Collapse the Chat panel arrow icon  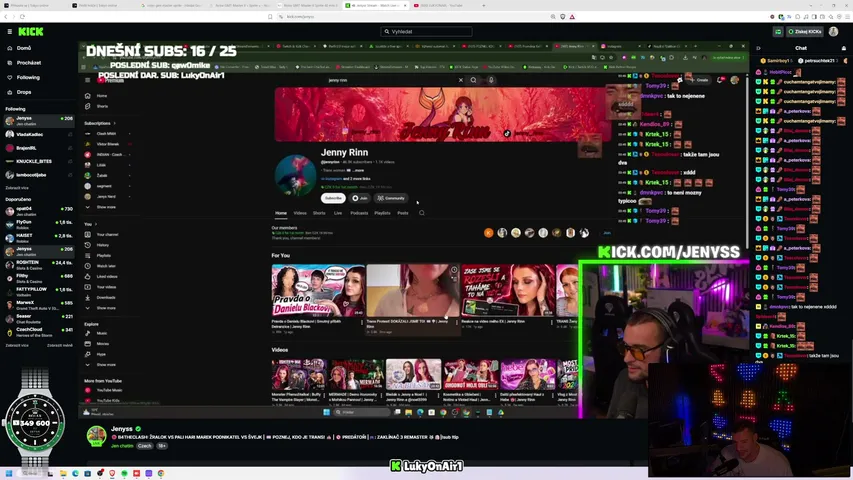pyautogui.click(x=758, y=48)
